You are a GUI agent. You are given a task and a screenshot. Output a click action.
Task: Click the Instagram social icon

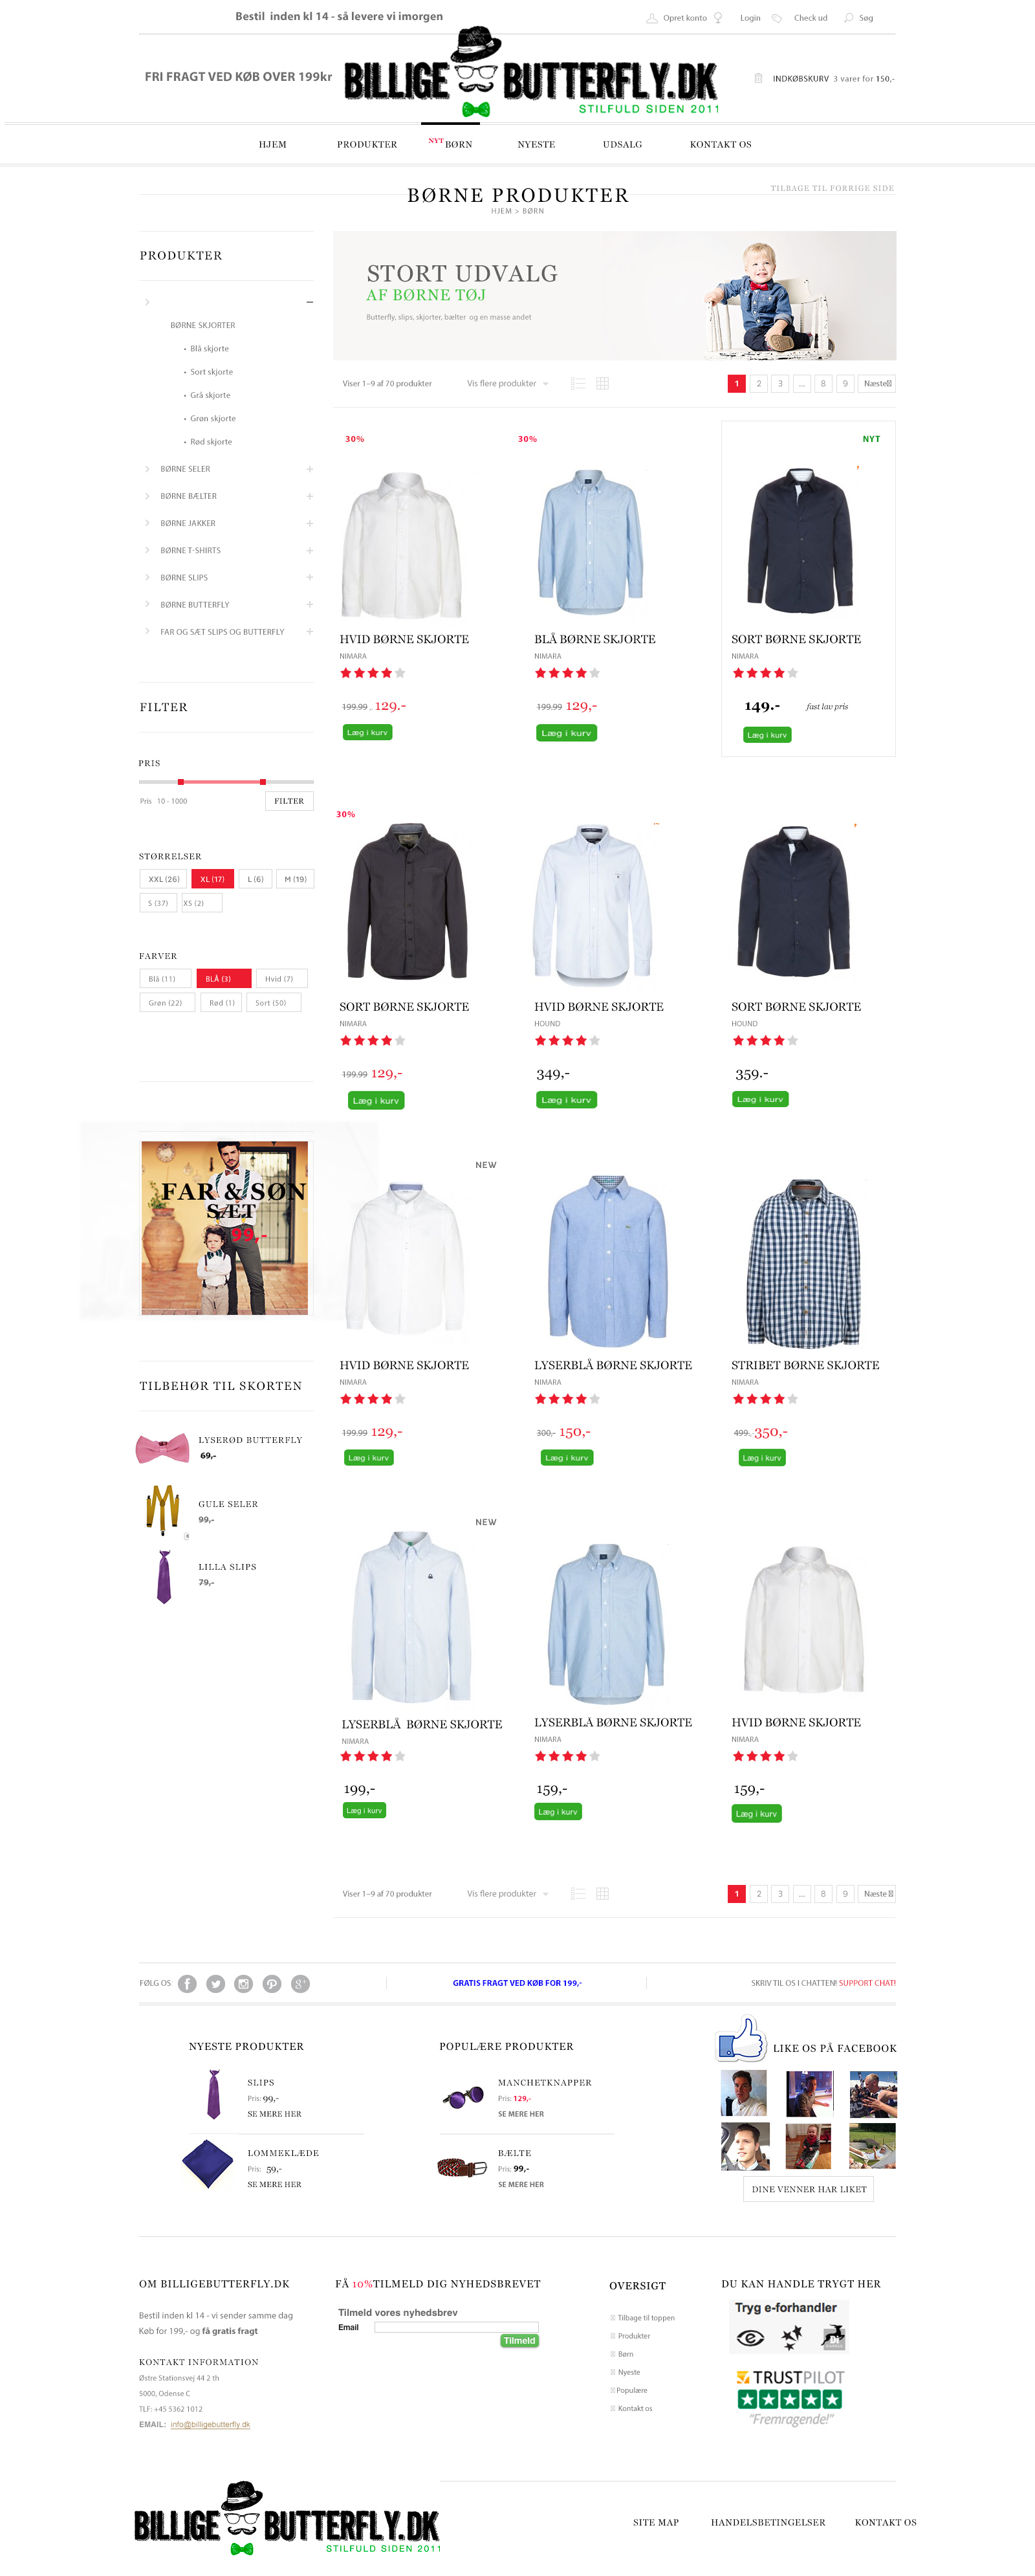(x=243, y=1983)
